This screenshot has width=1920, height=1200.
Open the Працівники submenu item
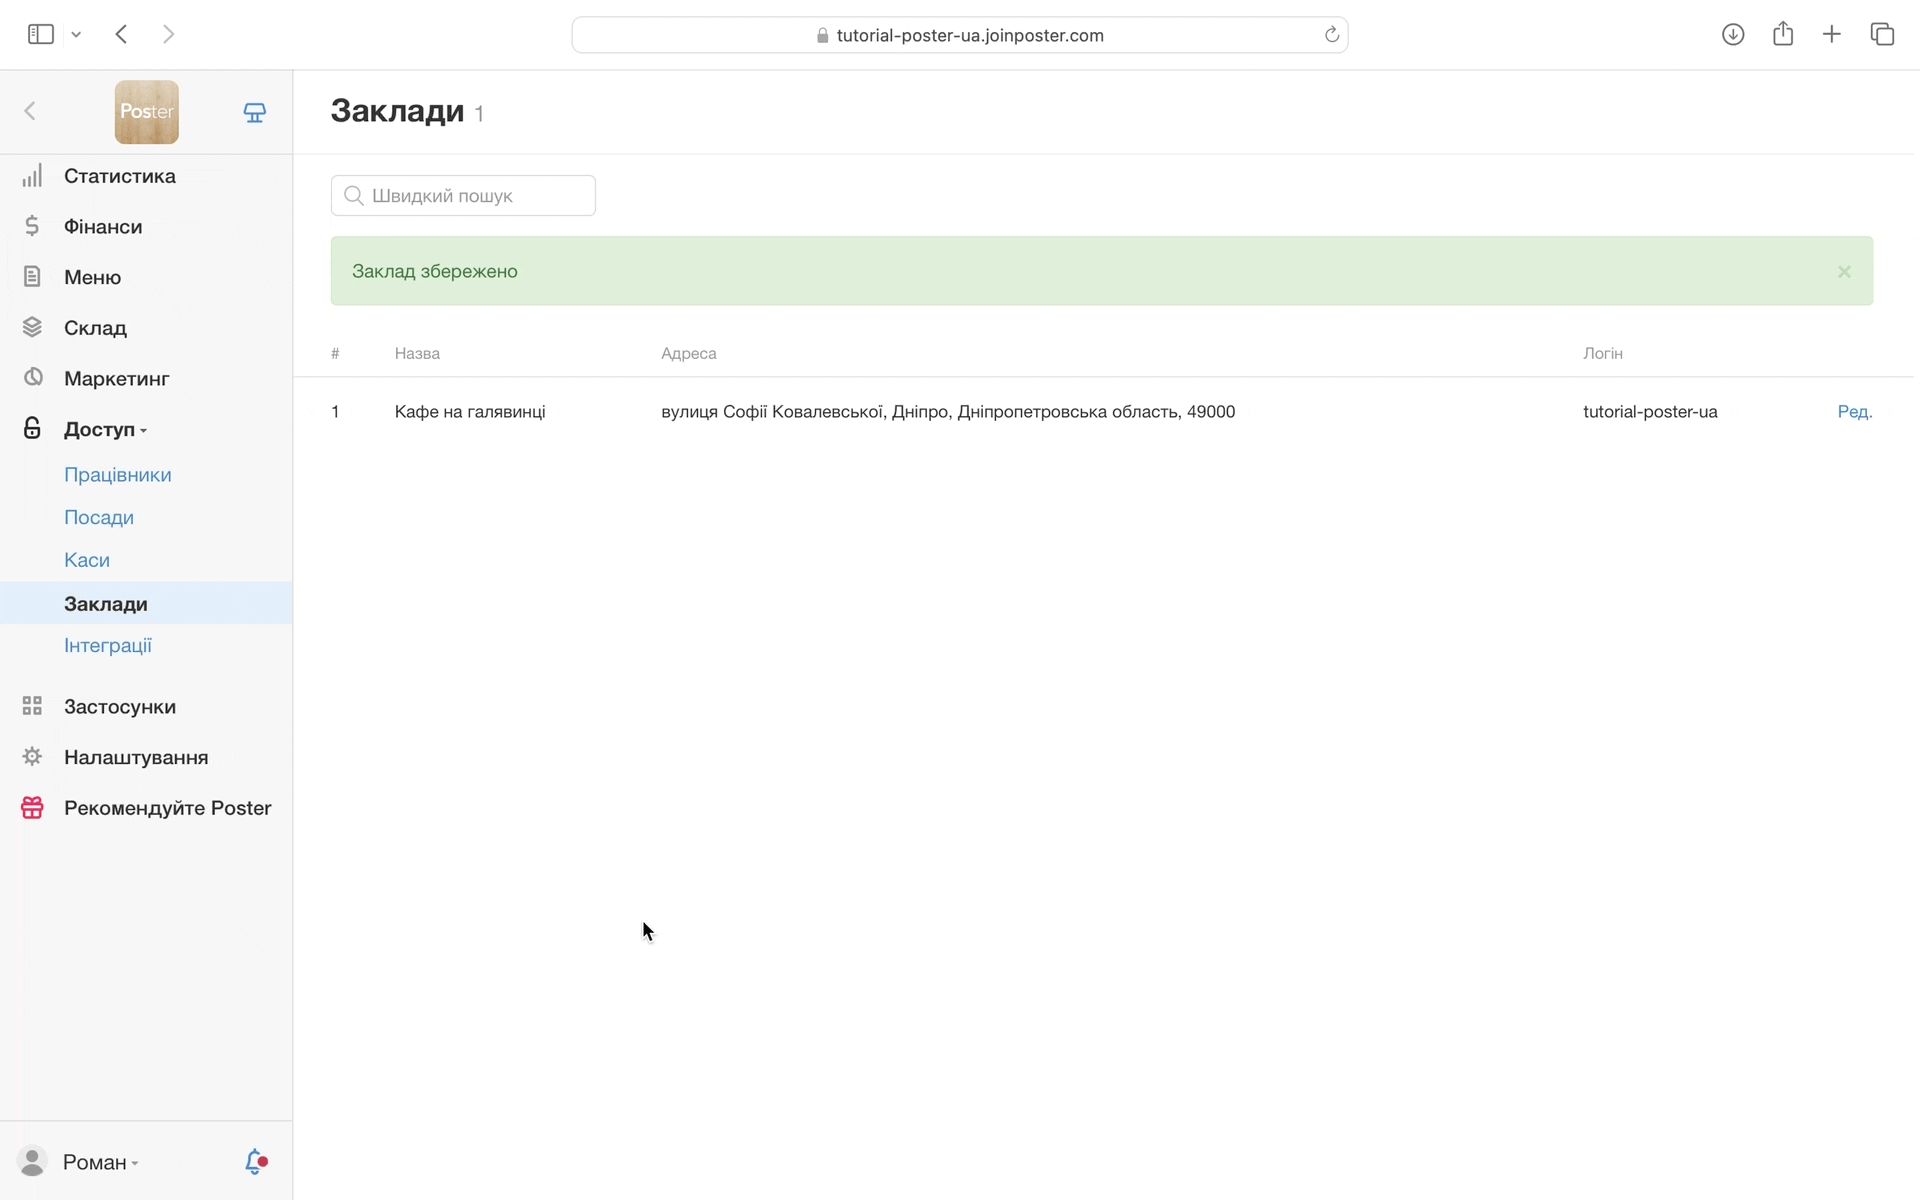tap(117, 475)
